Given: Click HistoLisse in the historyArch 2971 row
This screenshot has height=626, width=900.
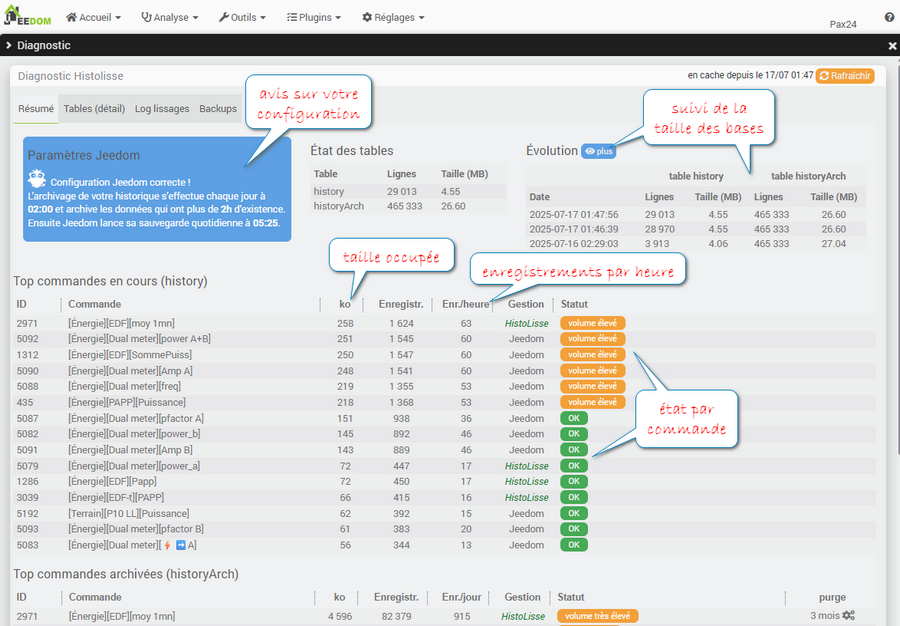Looking at the screenshot, I should 523,616.
